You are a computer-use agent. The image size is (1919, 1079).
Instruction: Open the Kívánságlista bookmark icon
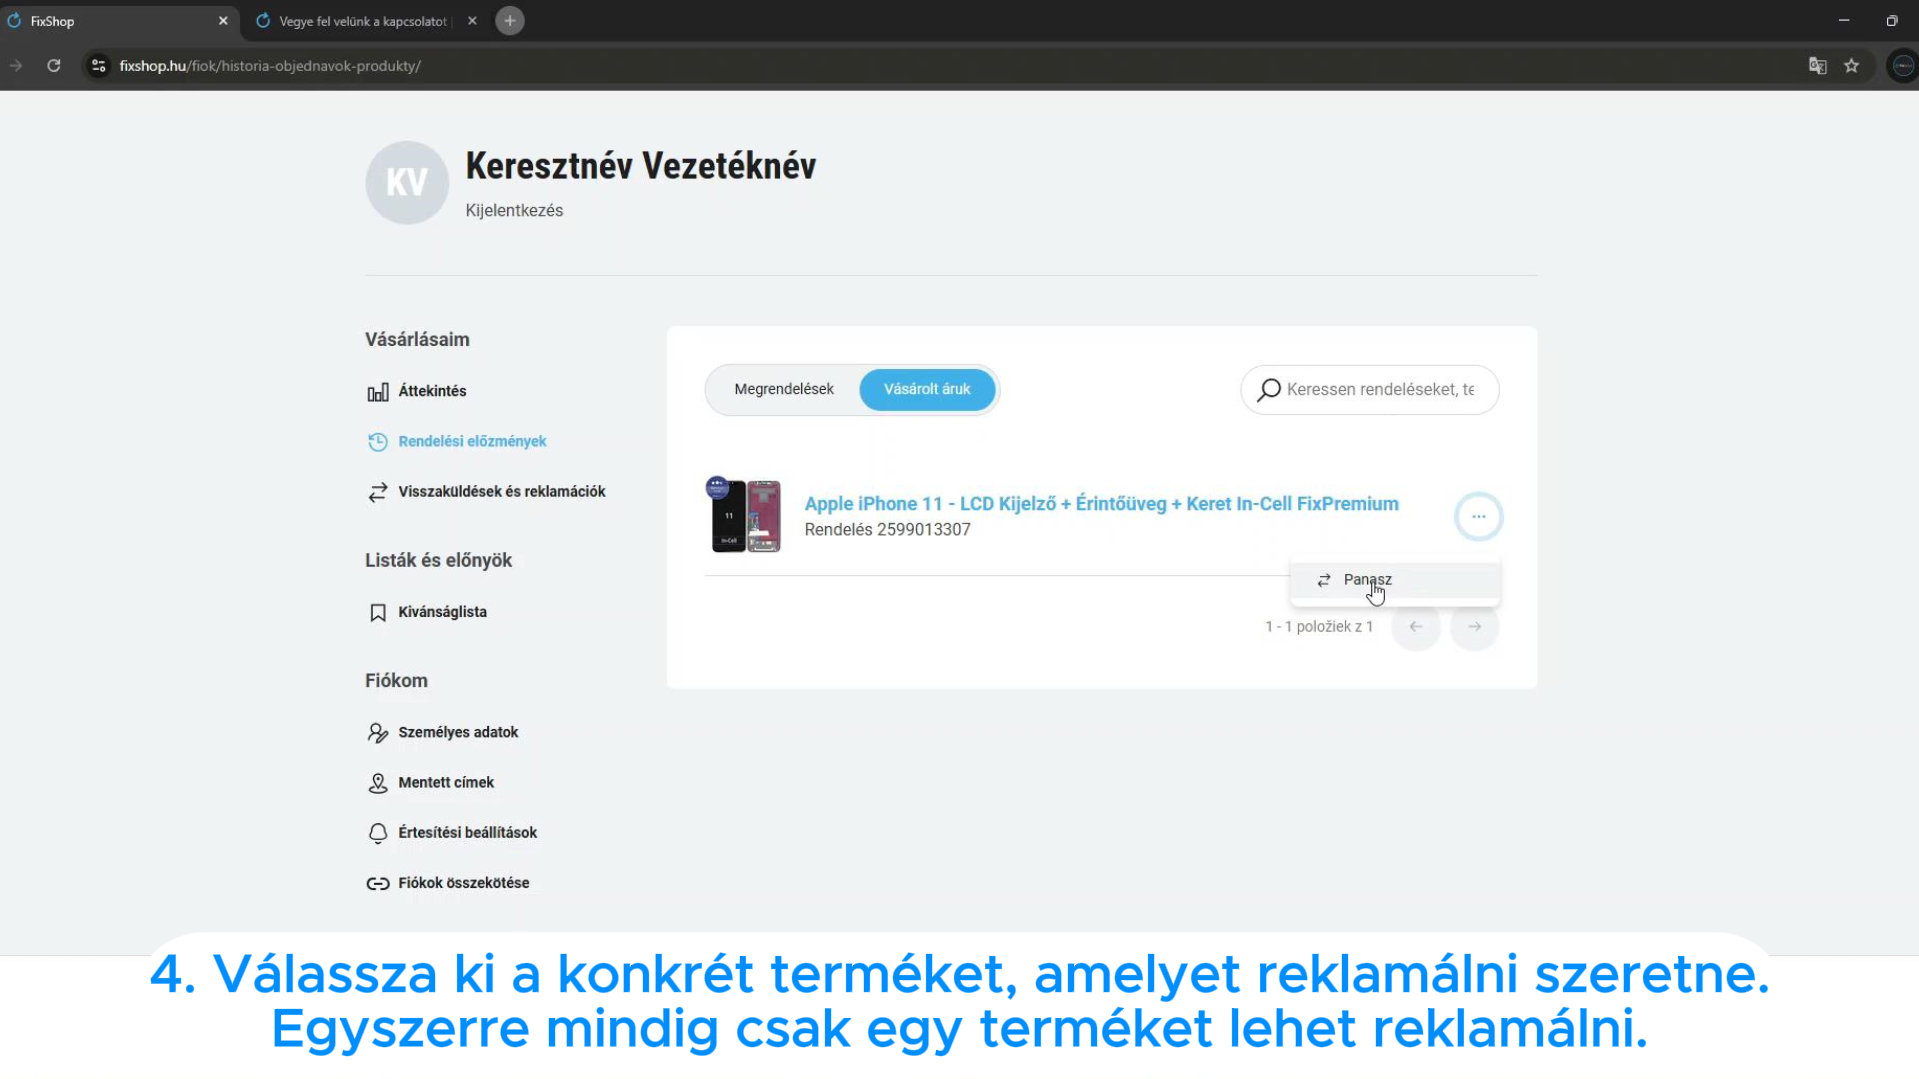pos(377,612)
